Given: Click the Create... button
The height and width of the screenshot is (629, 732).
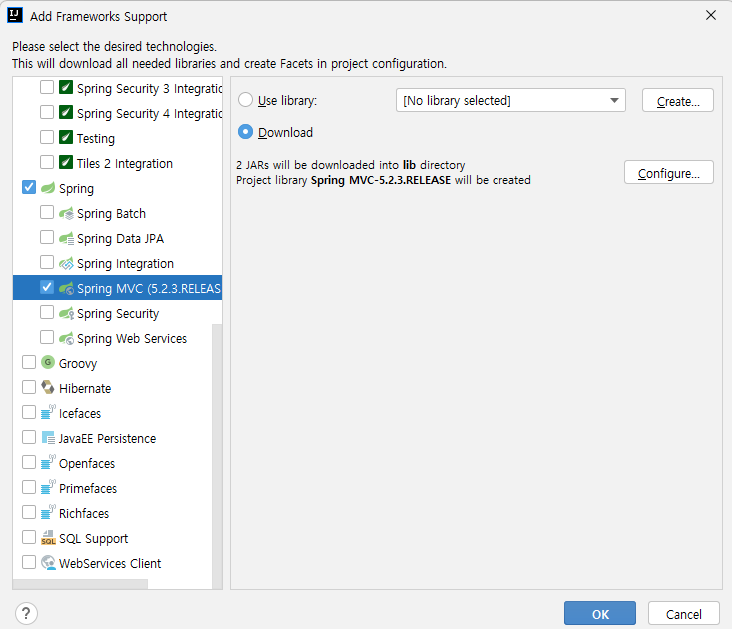Looking at the screenshot, I should [678, 100].
